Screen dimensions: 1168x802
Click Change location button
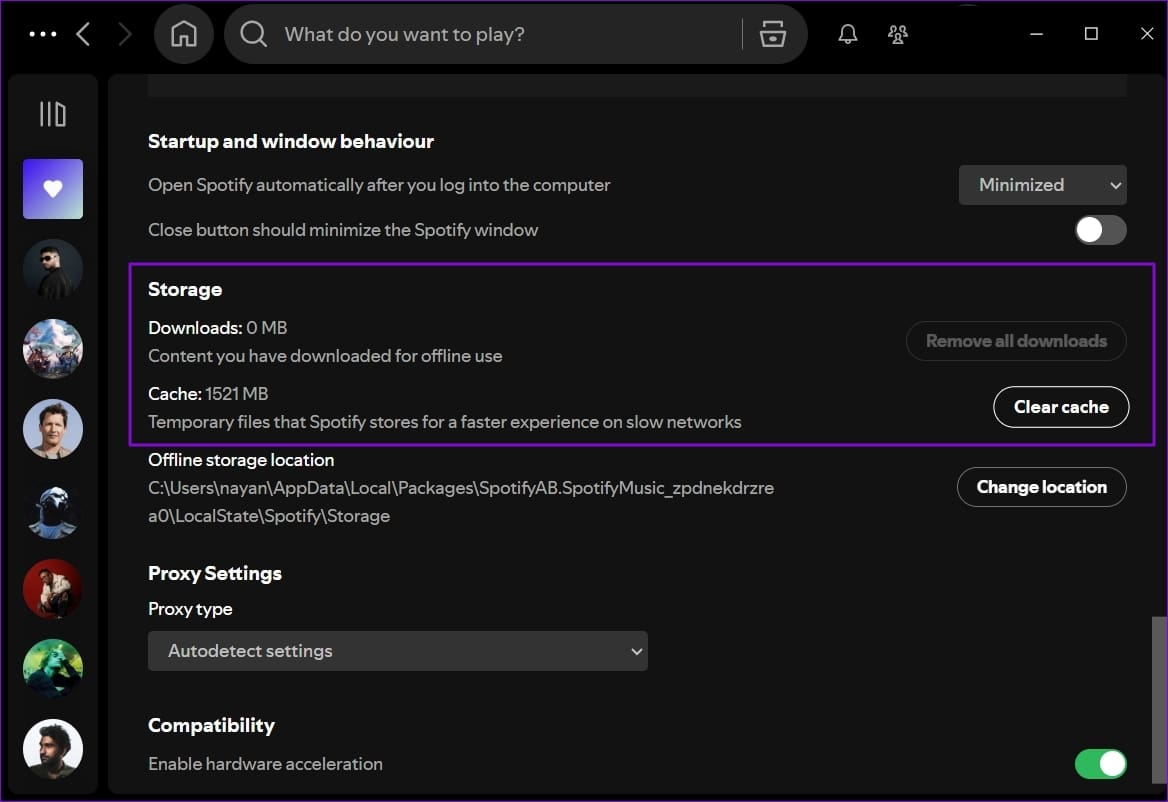(1041, 487)
